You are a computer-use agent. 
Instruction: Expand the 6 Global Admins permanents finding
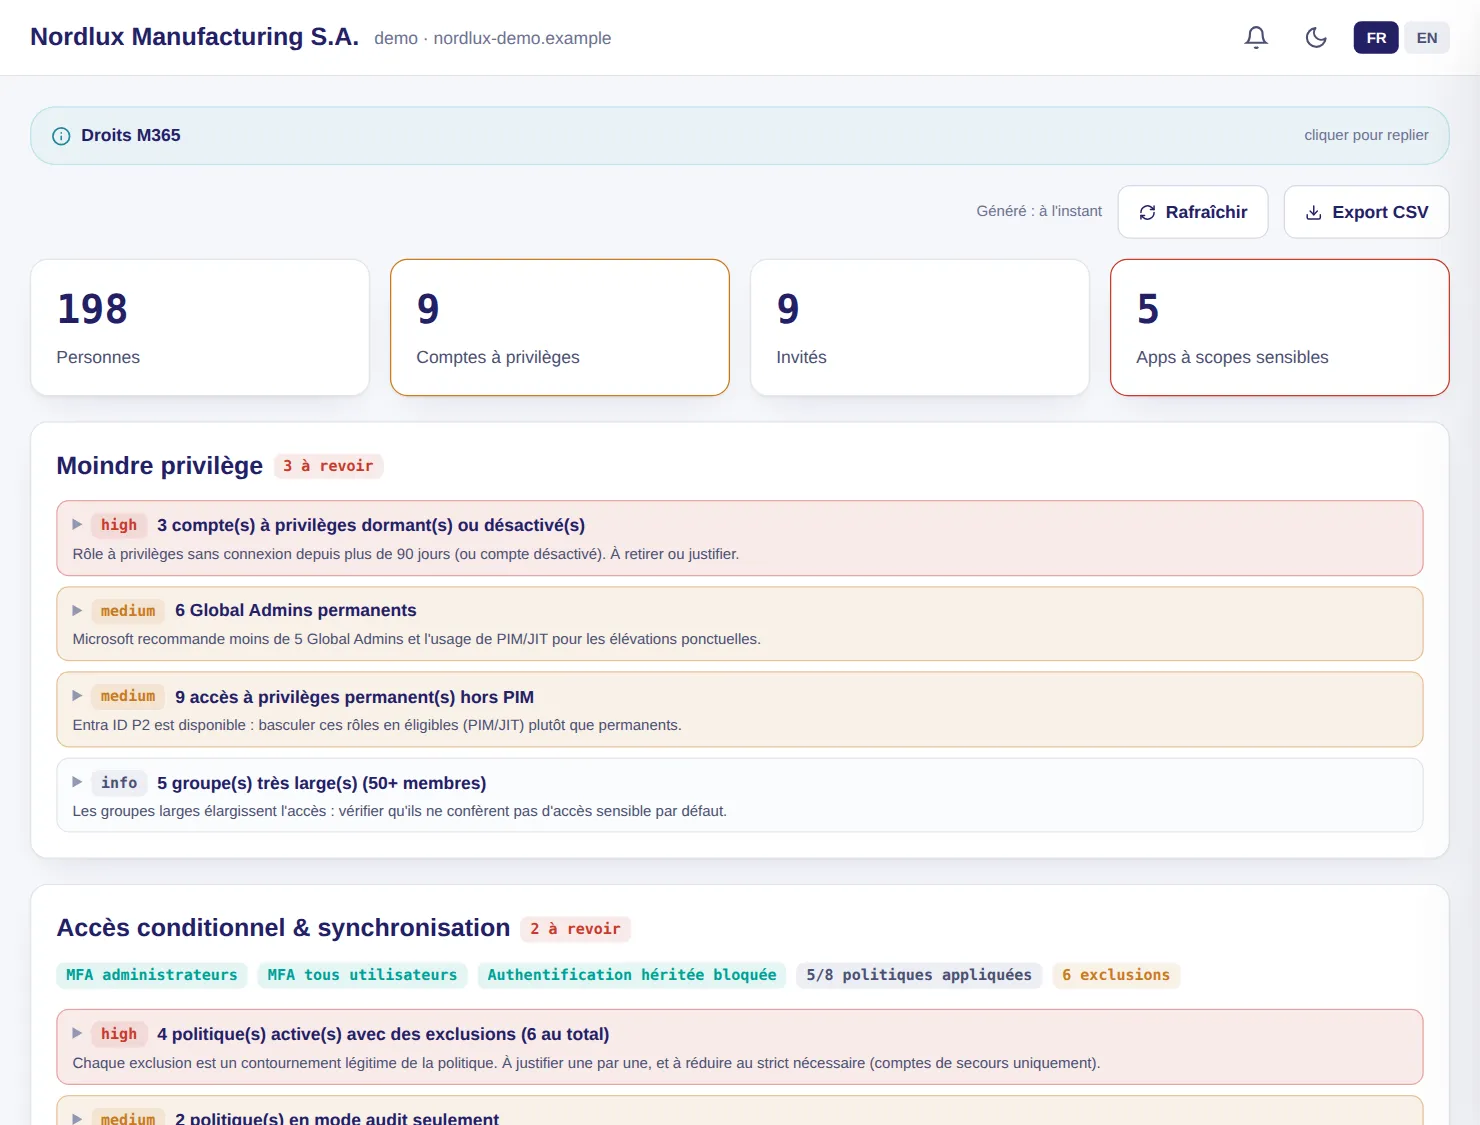coord(740,624)
